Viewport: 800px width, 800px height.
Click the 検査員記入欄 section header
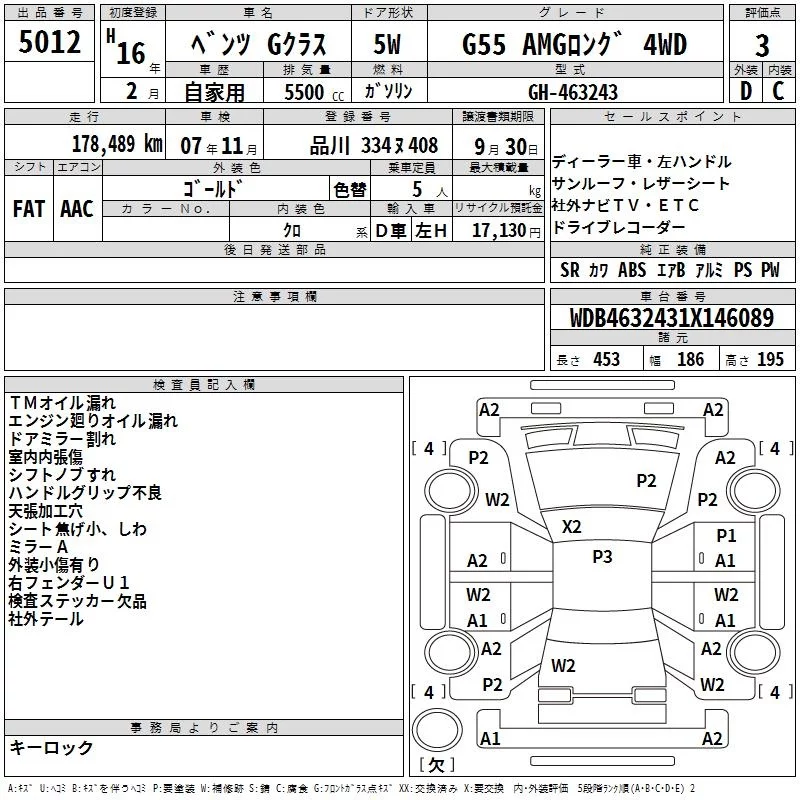[204, 385]
